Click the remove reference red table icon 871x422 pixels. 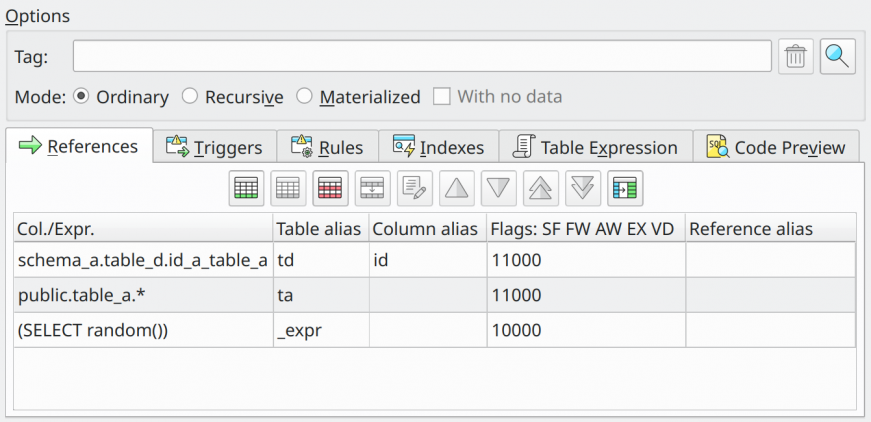(331, 188)
